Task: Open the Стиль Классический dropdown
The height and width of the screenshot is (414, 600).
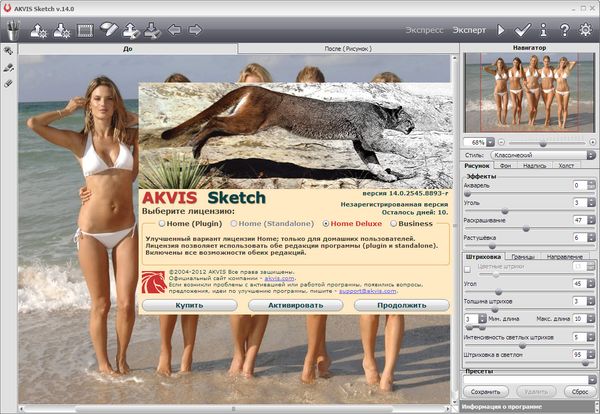Action: coord(543,155)
